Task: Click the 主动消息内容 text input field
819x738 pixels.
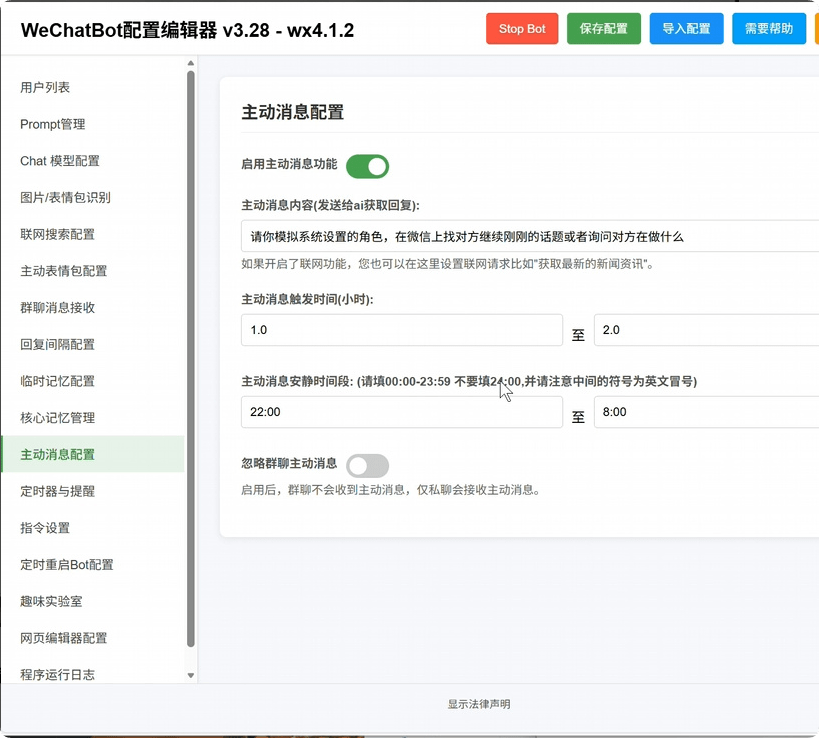Action: [x=530, y=236]
